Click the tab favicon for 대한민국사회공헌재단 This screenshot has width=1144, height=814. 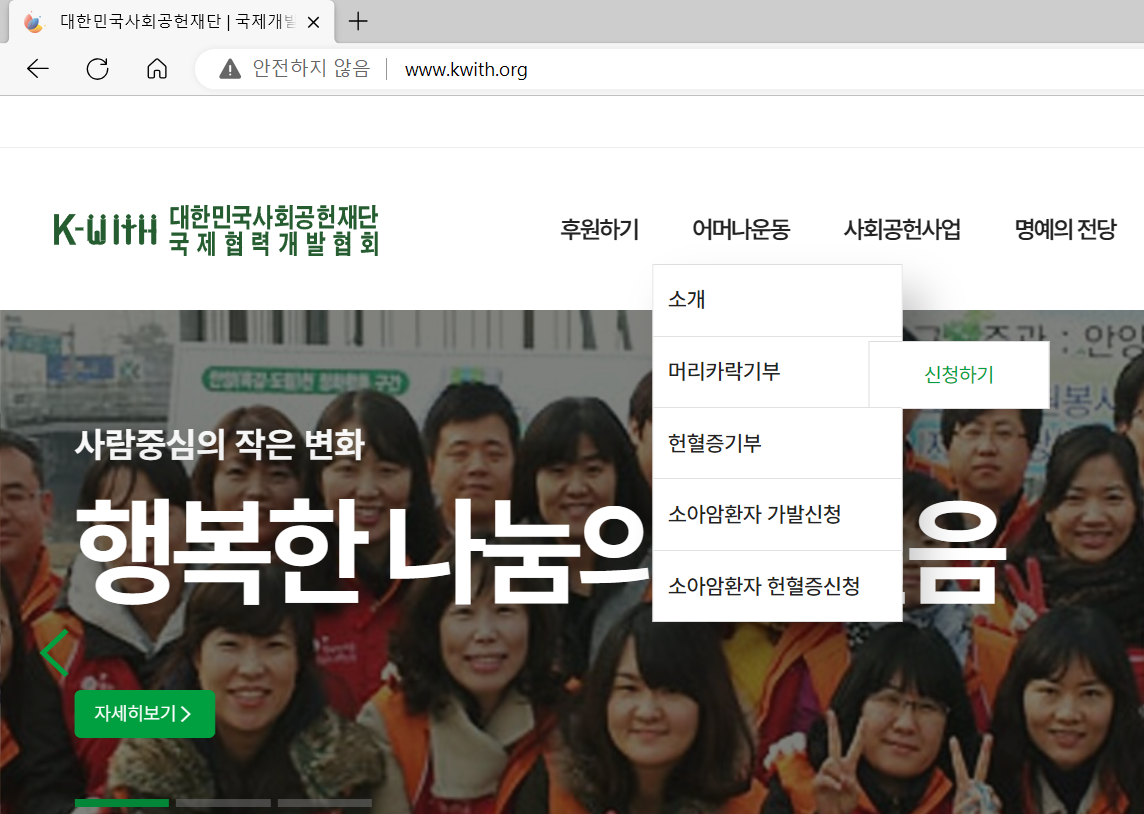[34, 22]
